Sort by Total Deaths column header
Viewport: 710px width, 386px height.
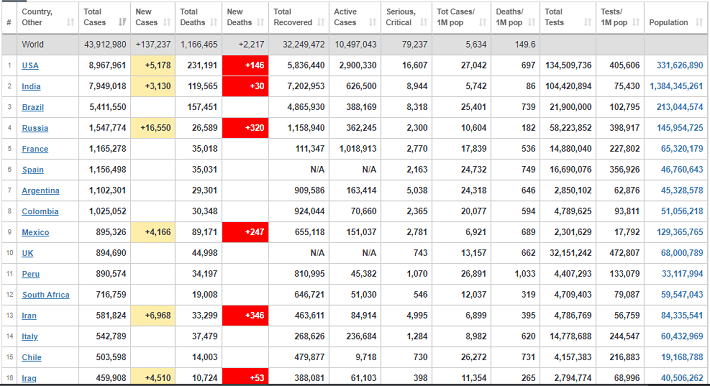click(199, 17)
